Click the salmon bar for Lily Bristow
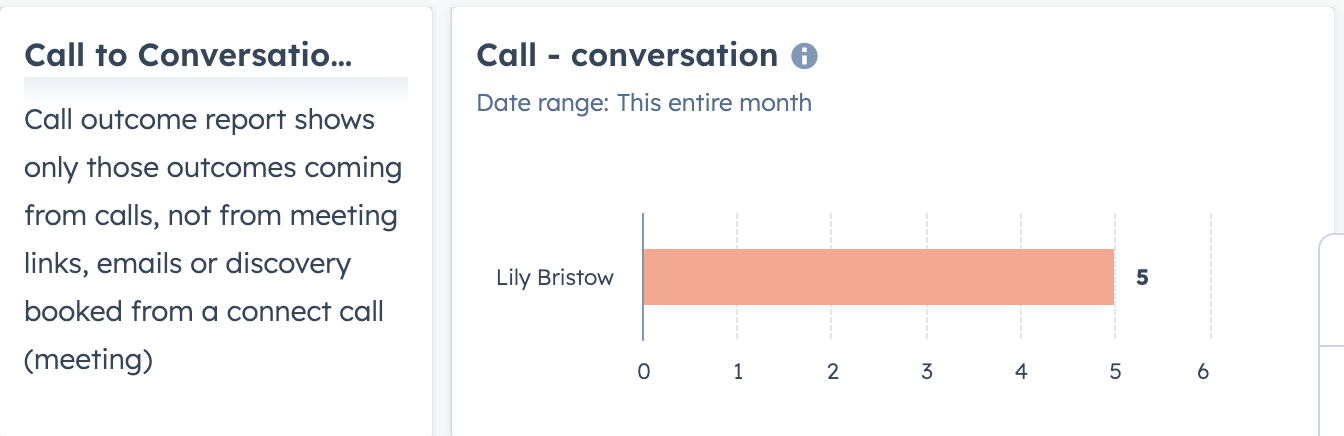This screenshot has width=1344, height=436. 878,277
